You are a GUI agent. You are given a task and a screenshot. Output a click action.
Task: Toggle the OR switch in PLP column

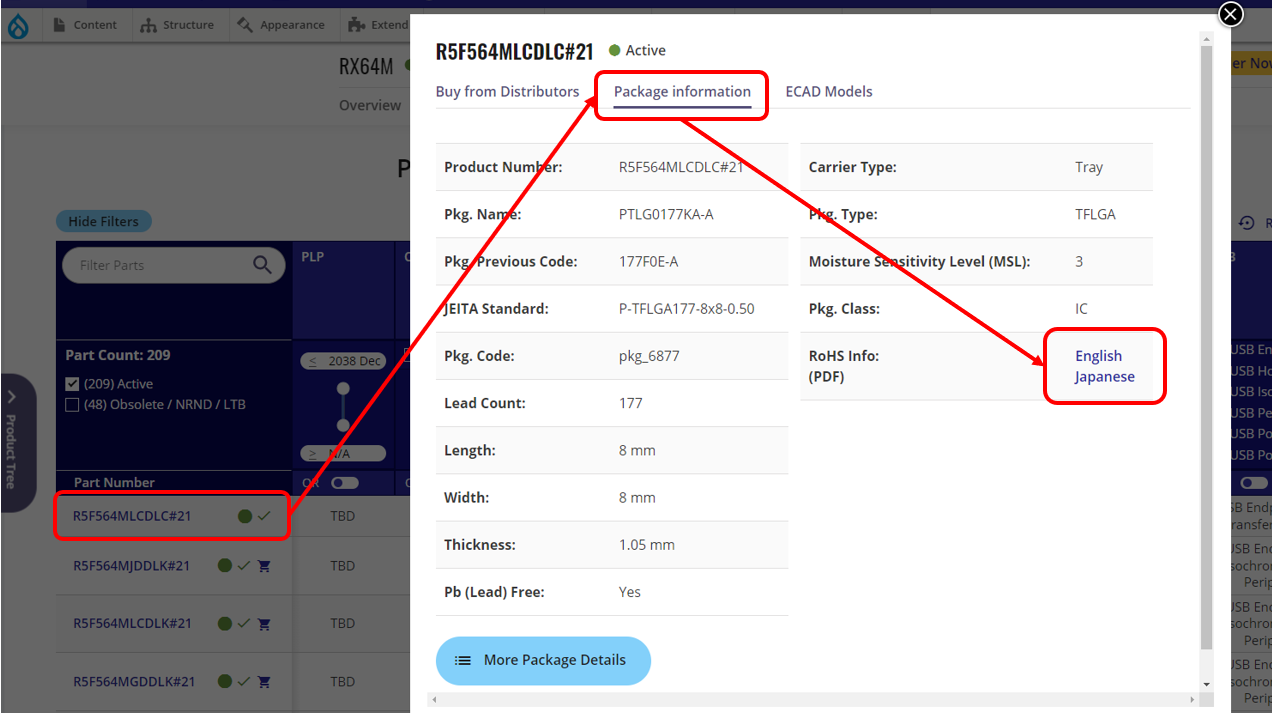[345, 483]
